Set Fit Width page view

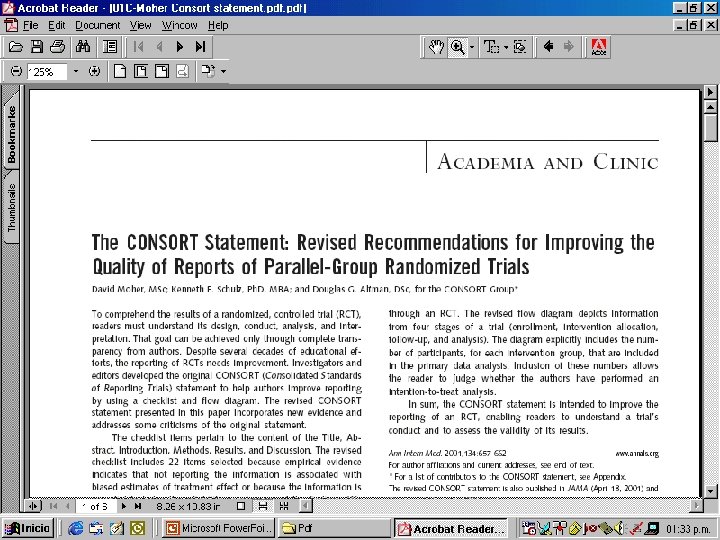click(162, 71)
